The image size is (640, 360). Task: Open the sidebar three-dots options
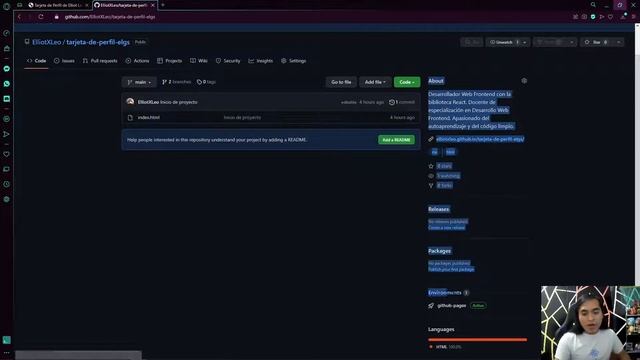click(x=7, y=353)
